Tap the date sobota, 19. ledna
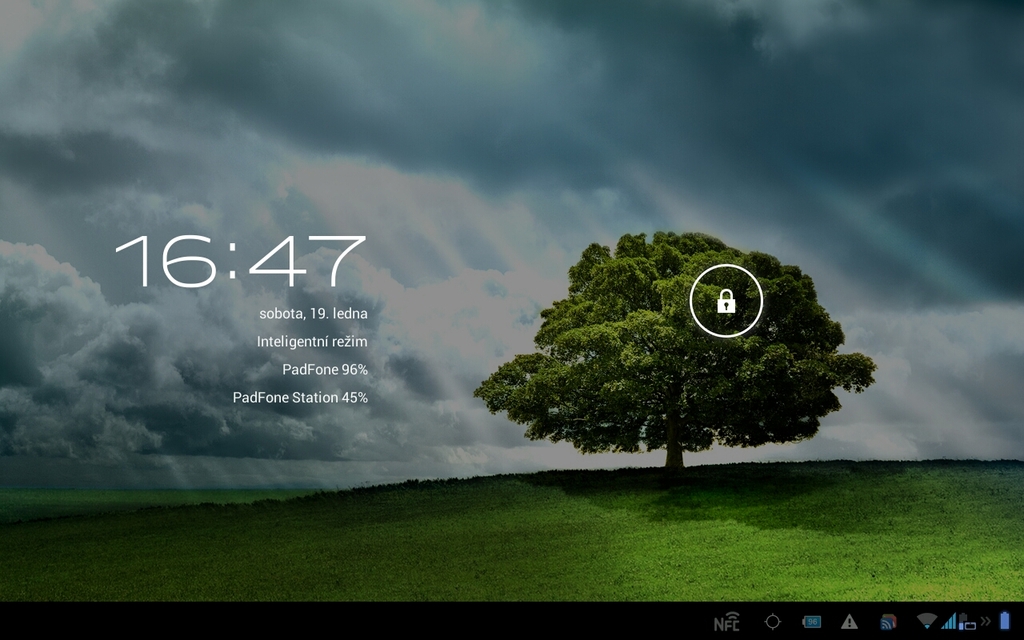This screenshot has height=640, width=1024. 312,313
